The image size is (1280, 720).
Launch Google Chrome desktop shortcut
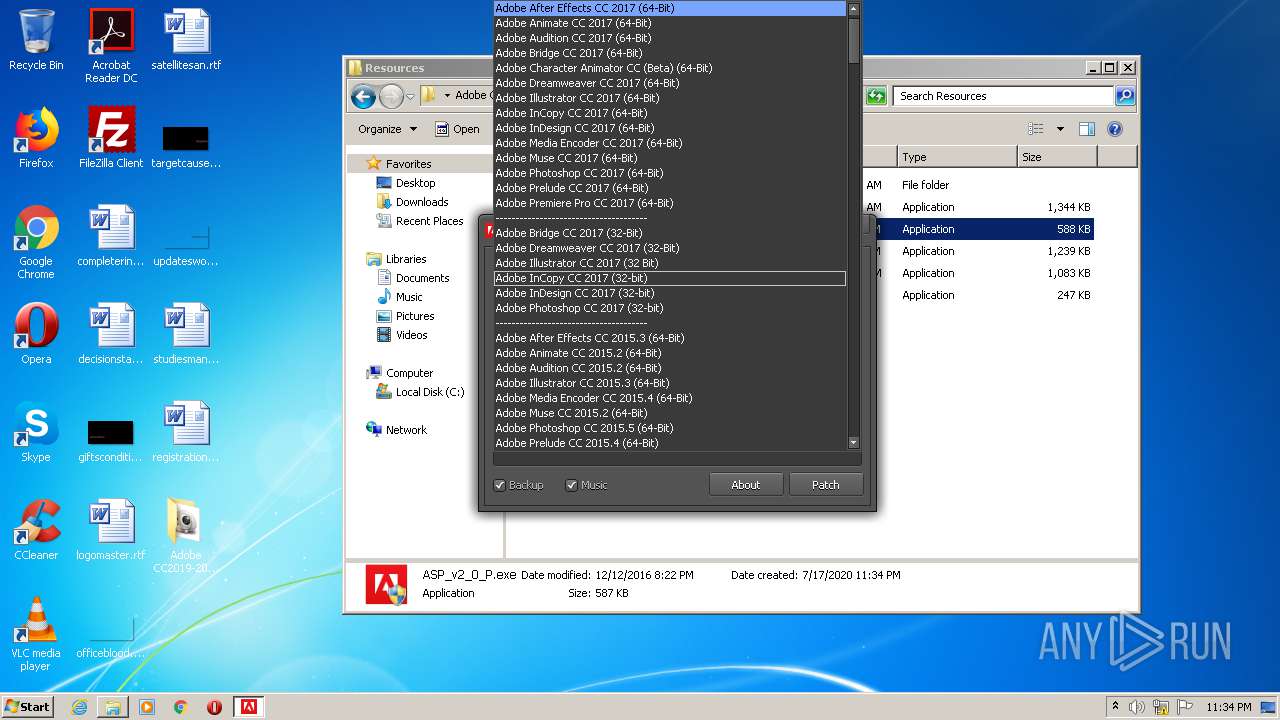click(x=36, y=242)
